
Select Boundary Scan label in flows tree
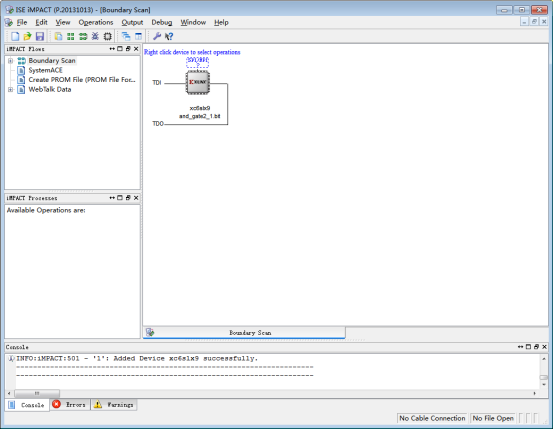(52, 61)
